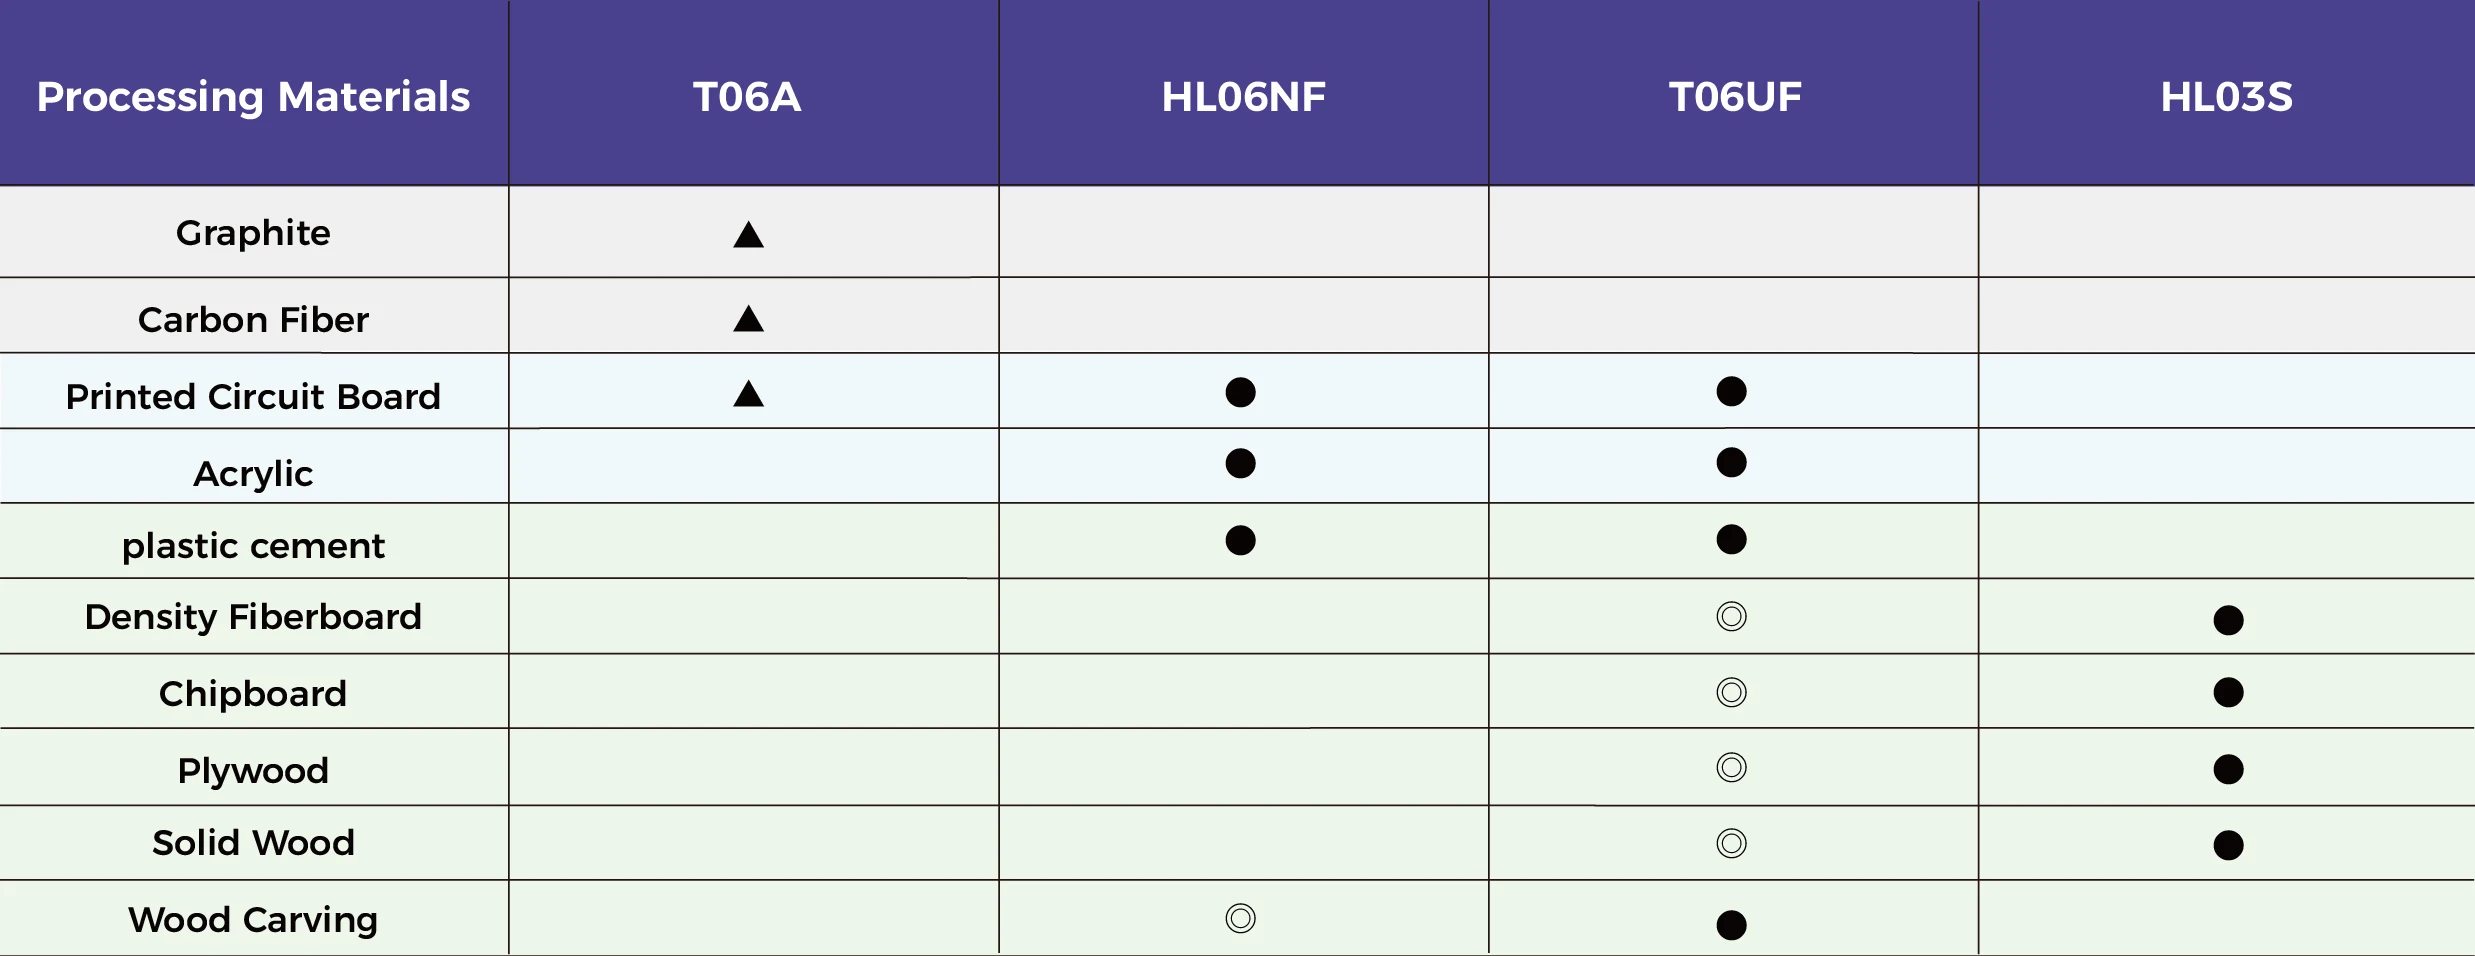This screenshot has width=2475, height=956.
Task: Select the T06A column header
Action: point(747,96)
